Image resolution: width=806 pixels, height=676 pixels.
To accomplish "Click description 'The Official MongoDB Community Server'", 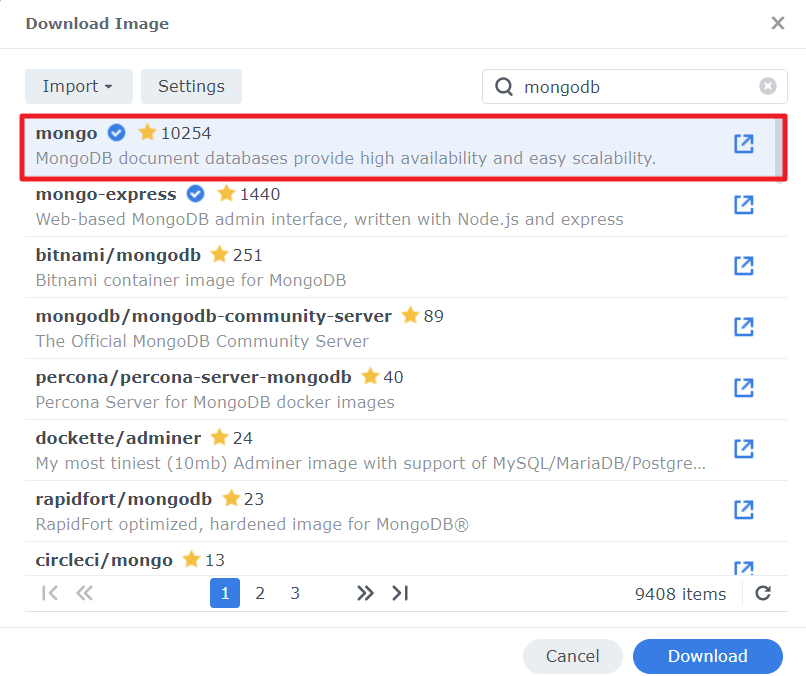I will [x=202, y=341].
